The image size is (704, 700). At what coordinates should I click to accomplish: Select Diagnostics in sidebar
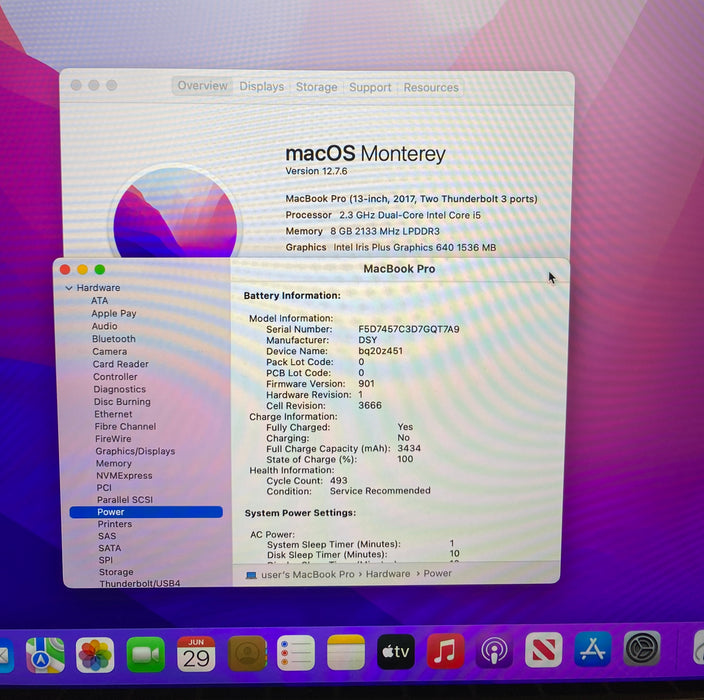click(119, 389)
